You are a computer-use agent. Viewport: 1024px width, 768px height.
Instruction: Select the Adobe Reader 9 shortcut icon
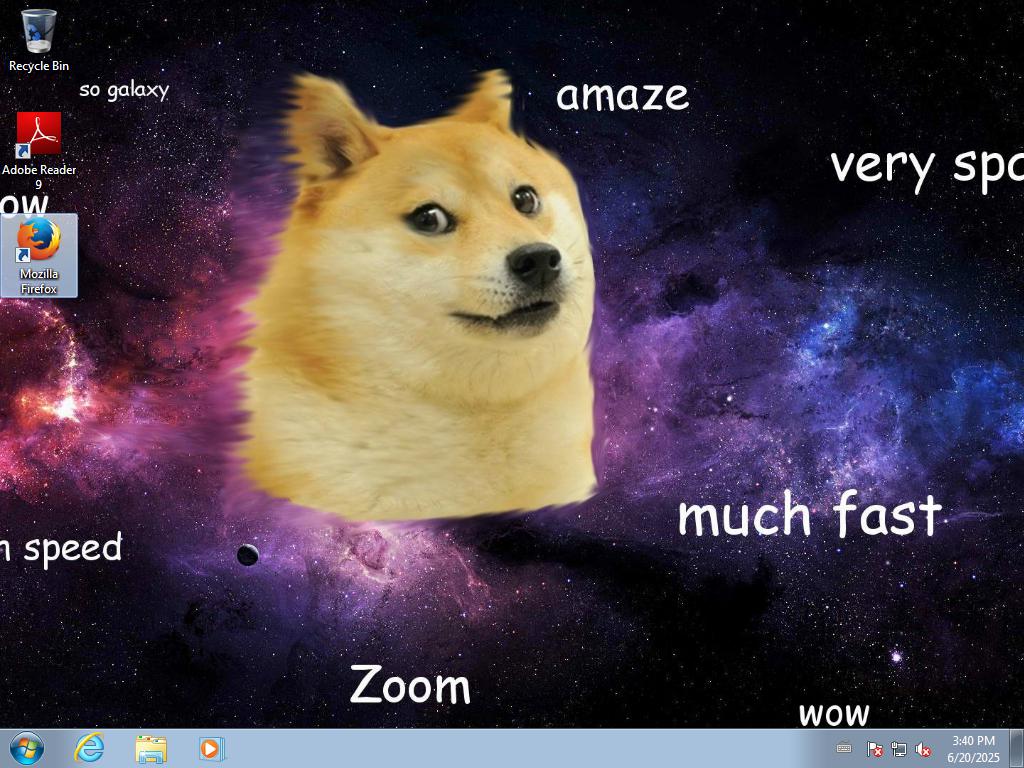[39, 135]
